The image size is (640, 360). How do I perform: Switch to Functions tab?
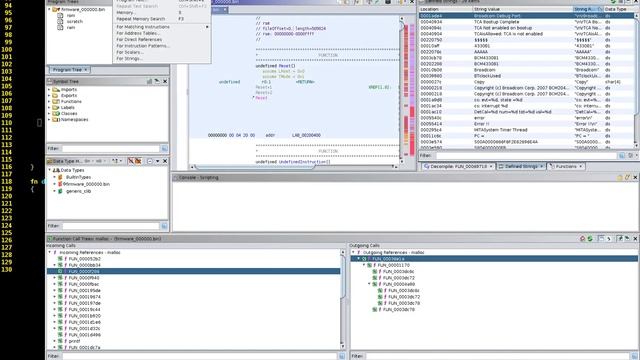(x=566, y=167)
